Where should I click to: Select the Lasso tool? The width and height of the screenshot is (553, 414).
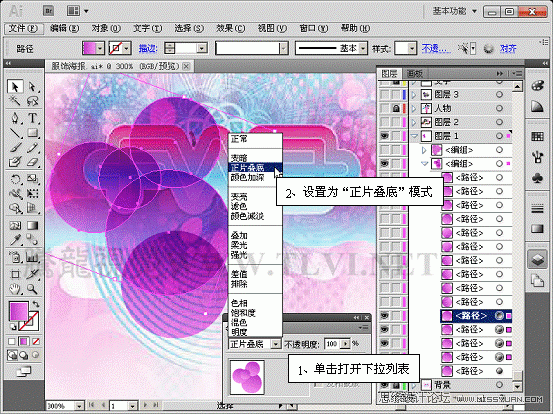(32, 101)
